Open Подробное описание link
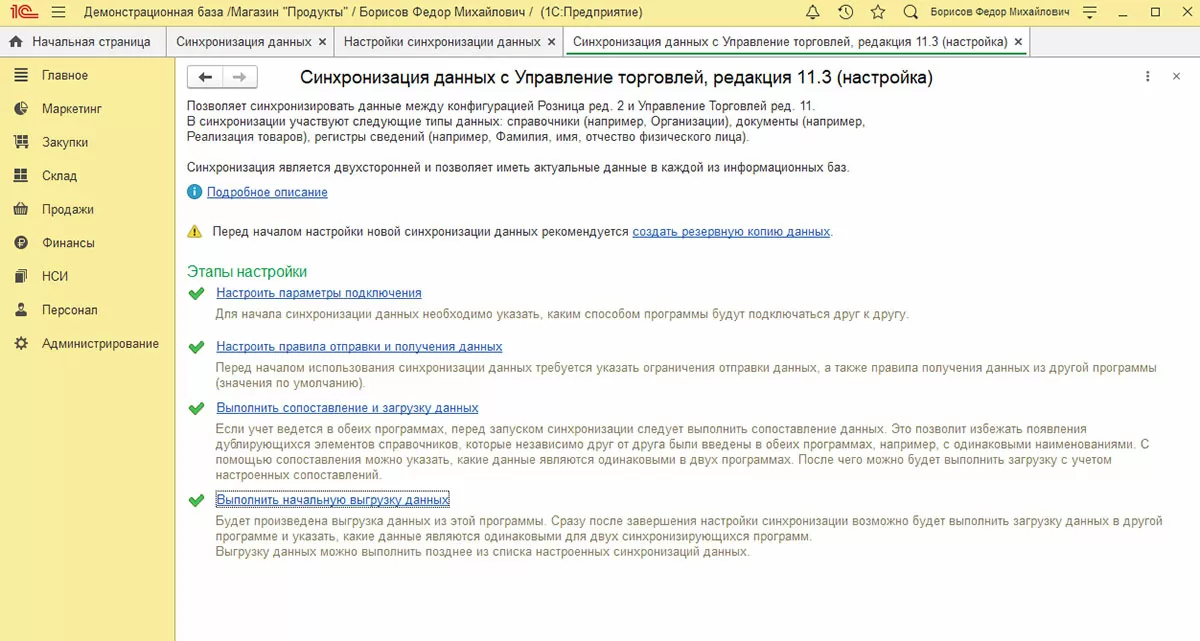1200x641 pixels. pyautogui.click(x=267, y=192)
